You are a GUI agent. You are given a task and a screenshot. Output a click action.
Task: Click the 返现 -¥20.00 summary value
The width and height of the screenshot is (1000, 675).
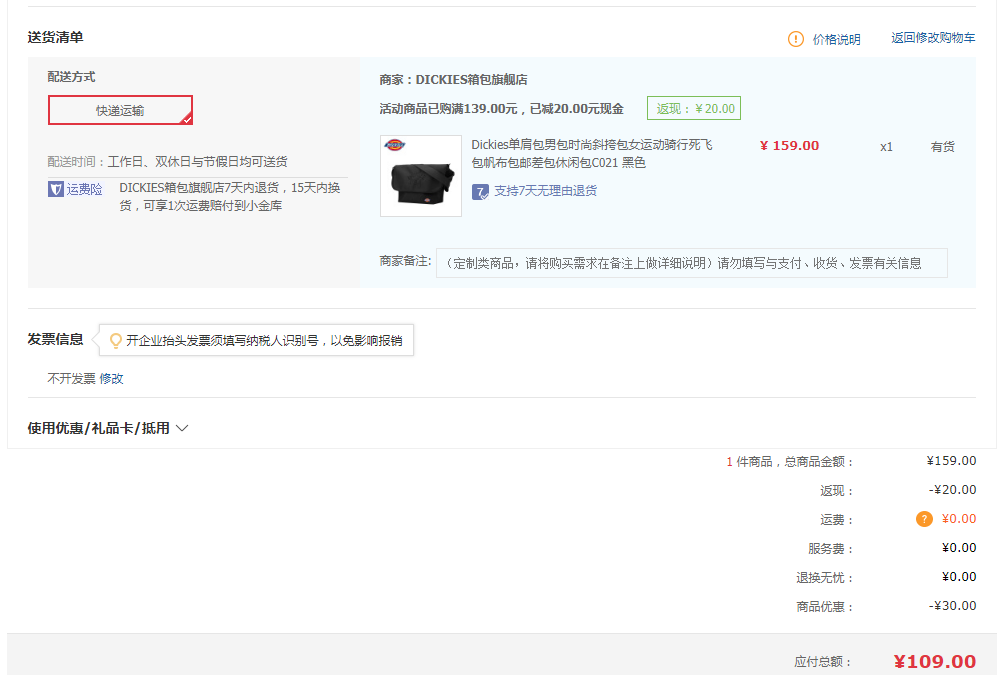pos(952,490)
